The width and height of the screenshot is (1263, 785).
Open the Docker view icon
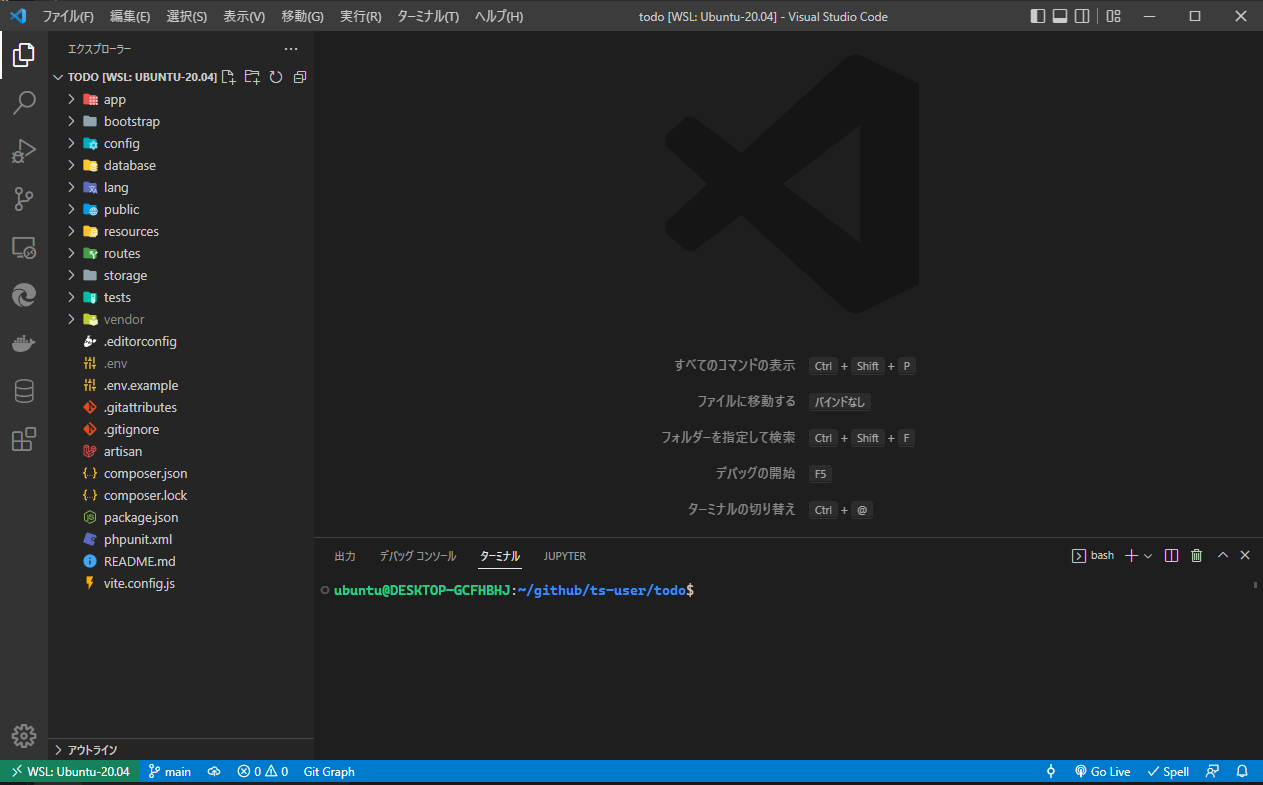point(24,343)
